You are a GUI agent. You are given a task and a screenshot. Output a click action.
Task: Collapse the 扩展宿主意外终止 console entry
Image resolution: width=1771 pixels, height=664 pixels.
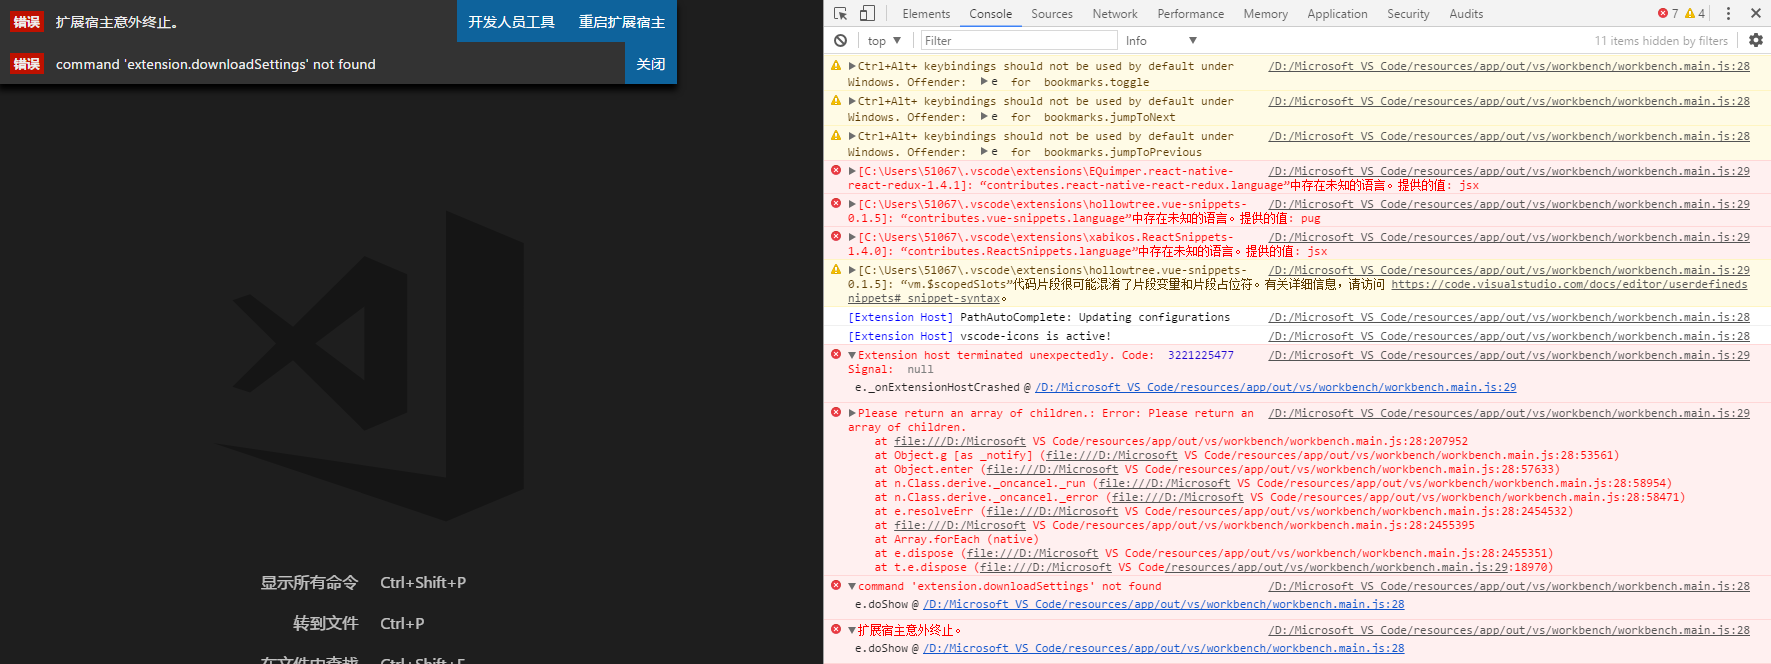[x=852, y=630]
